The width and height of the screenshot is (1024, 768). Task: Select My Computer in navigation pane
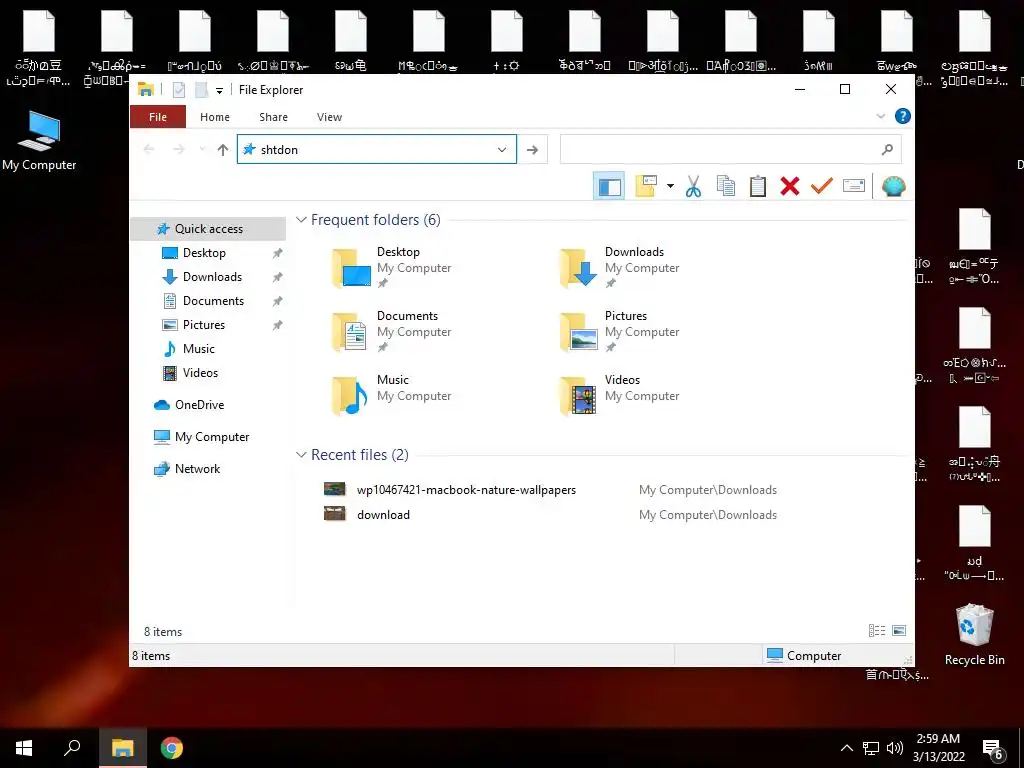tap(212, 437)
